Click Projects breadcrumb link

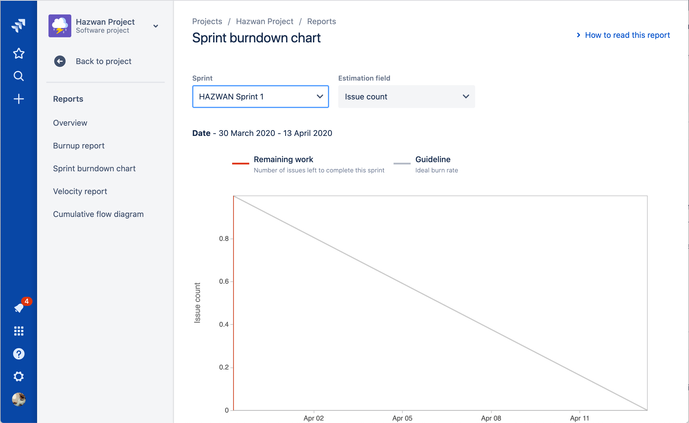point(207,22)
